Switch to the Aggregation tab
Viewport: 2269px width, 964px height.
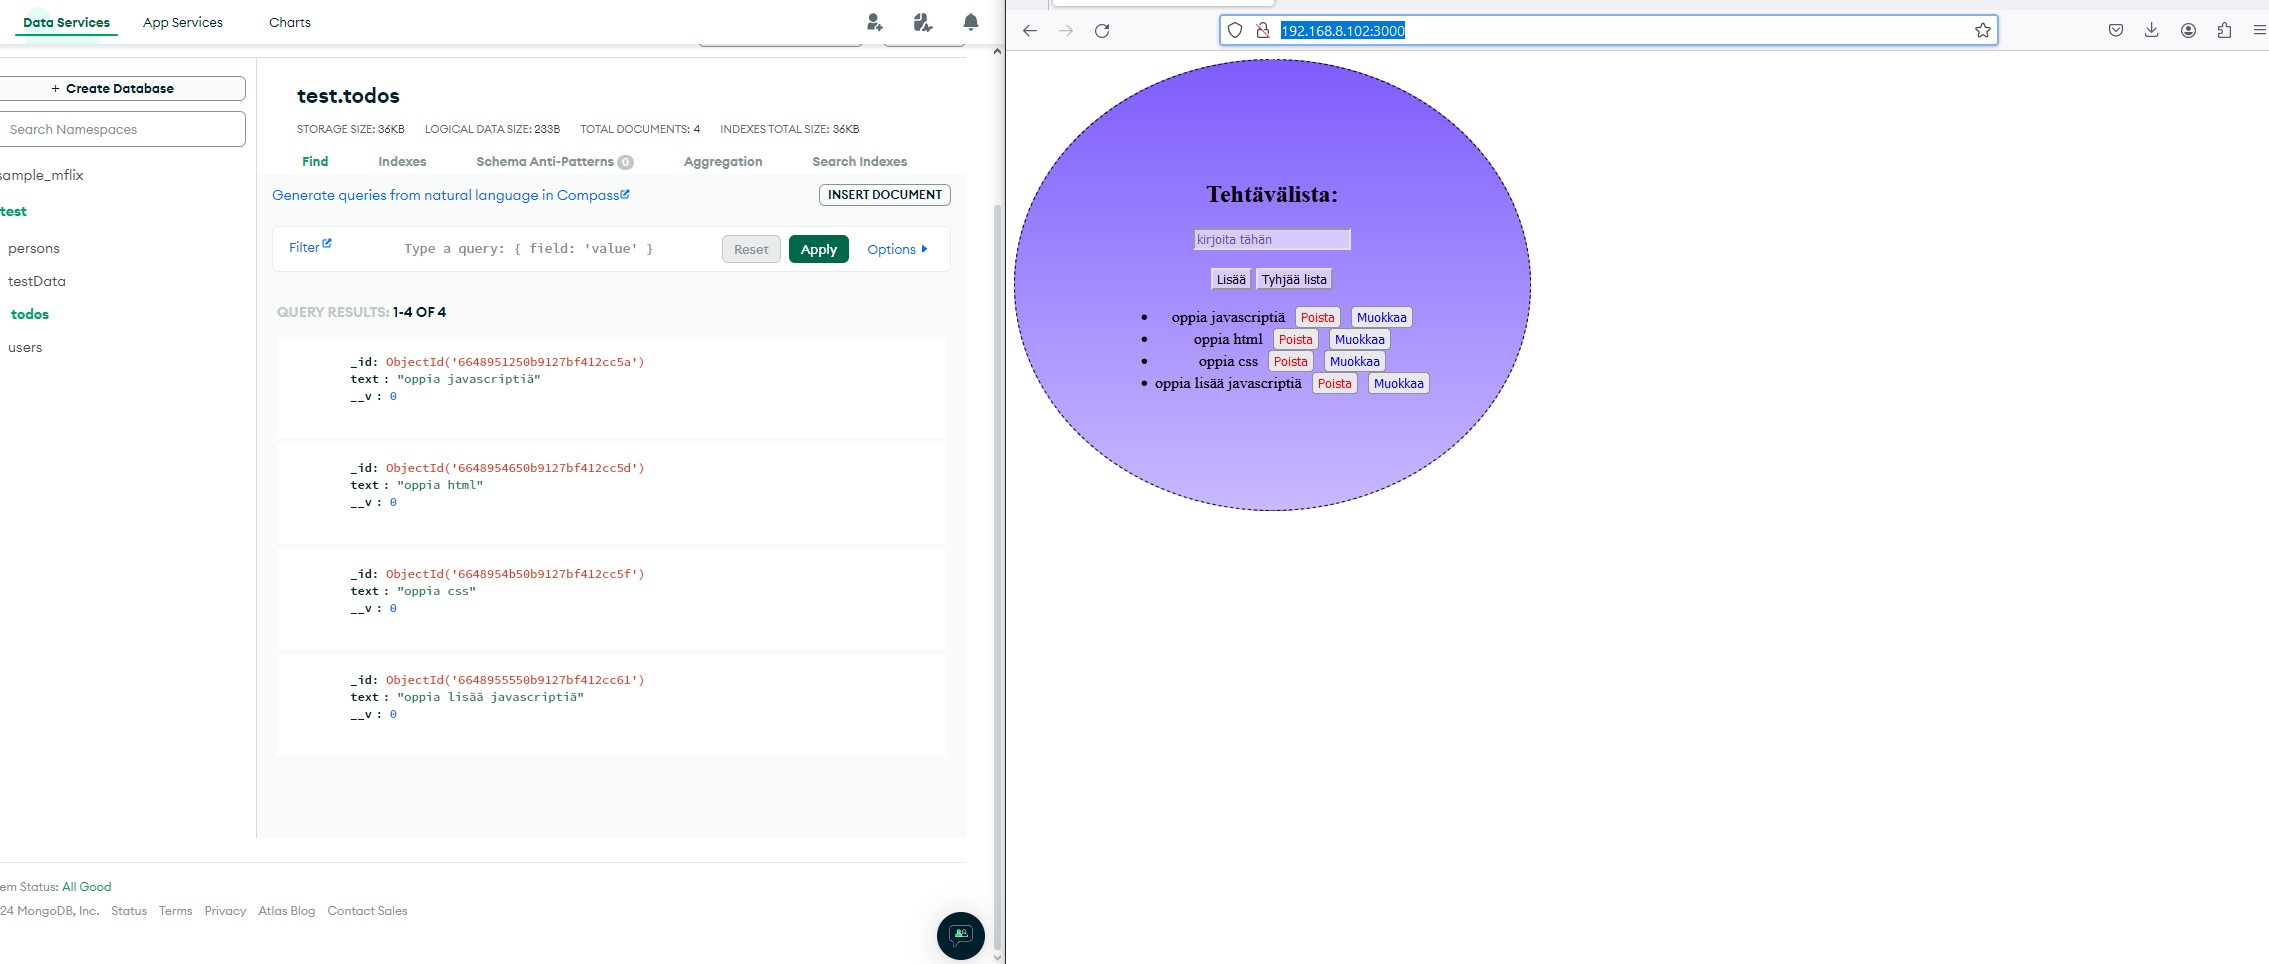[722, 161]
